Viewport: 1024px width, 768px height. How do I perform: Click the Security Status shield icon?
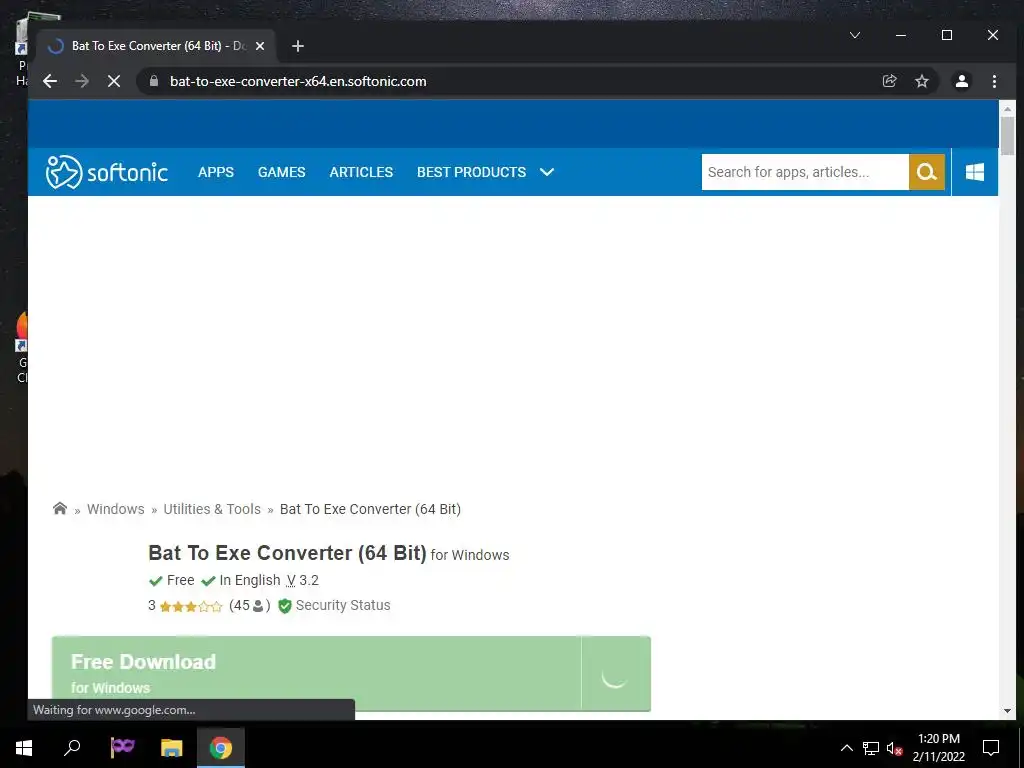285,606
